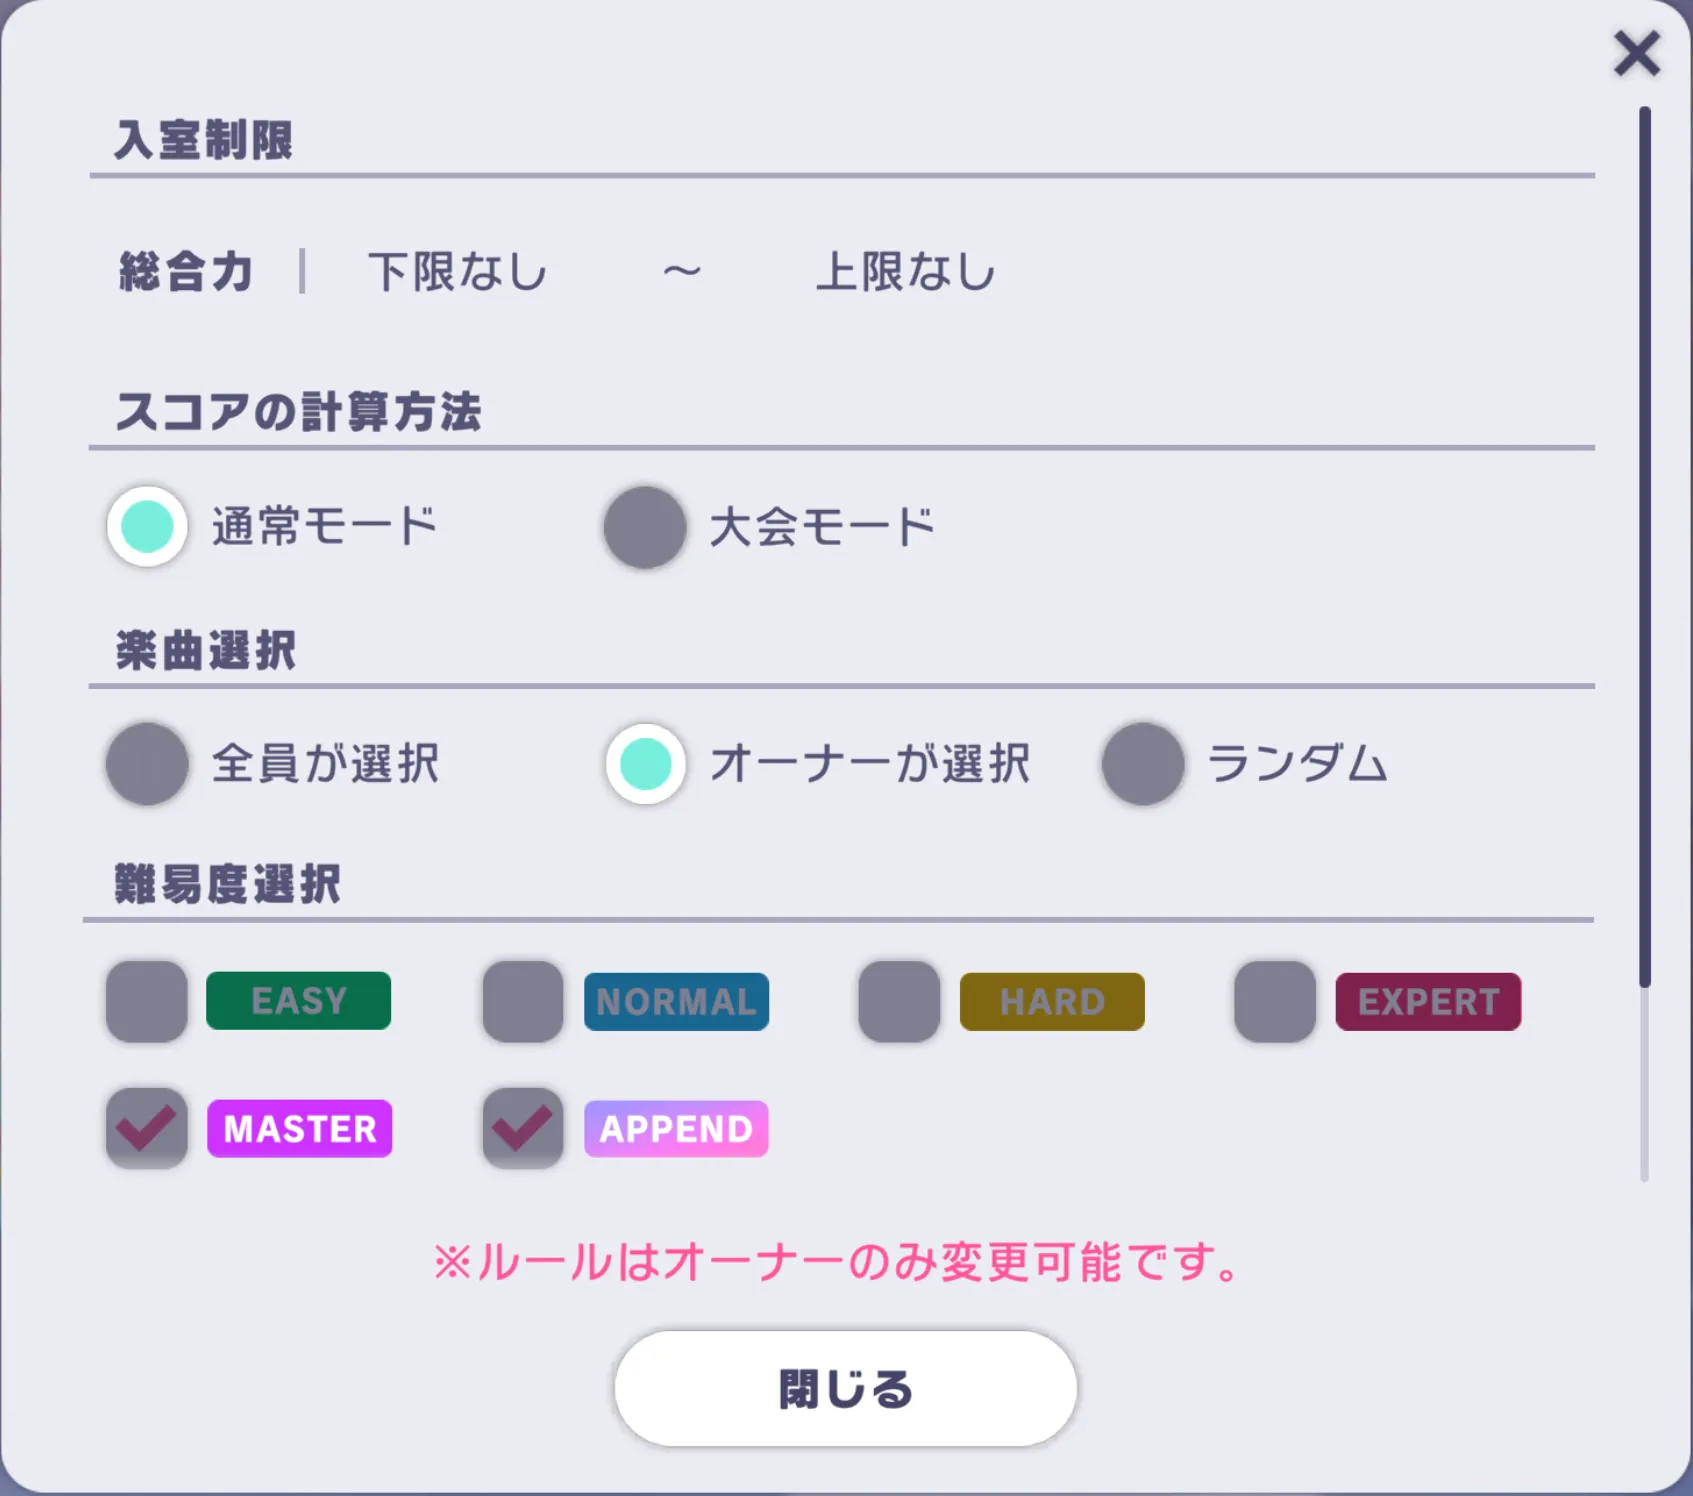Enable the NORMAL difficulty checkbox

[x=521, y=1001]
